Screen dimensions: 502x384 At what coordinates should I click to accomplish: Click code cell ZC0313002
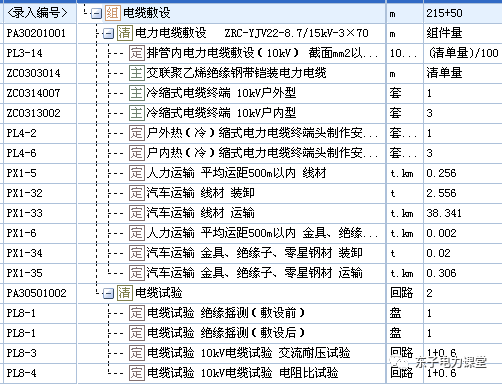[x=40, y=113]
